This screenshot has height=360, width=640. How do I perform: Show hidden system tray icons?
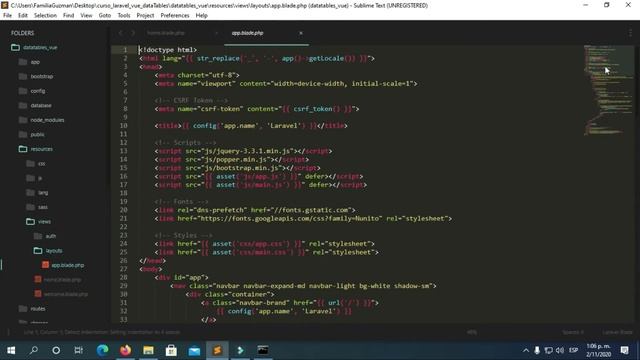pyautogui.click(x=526, y=350)
